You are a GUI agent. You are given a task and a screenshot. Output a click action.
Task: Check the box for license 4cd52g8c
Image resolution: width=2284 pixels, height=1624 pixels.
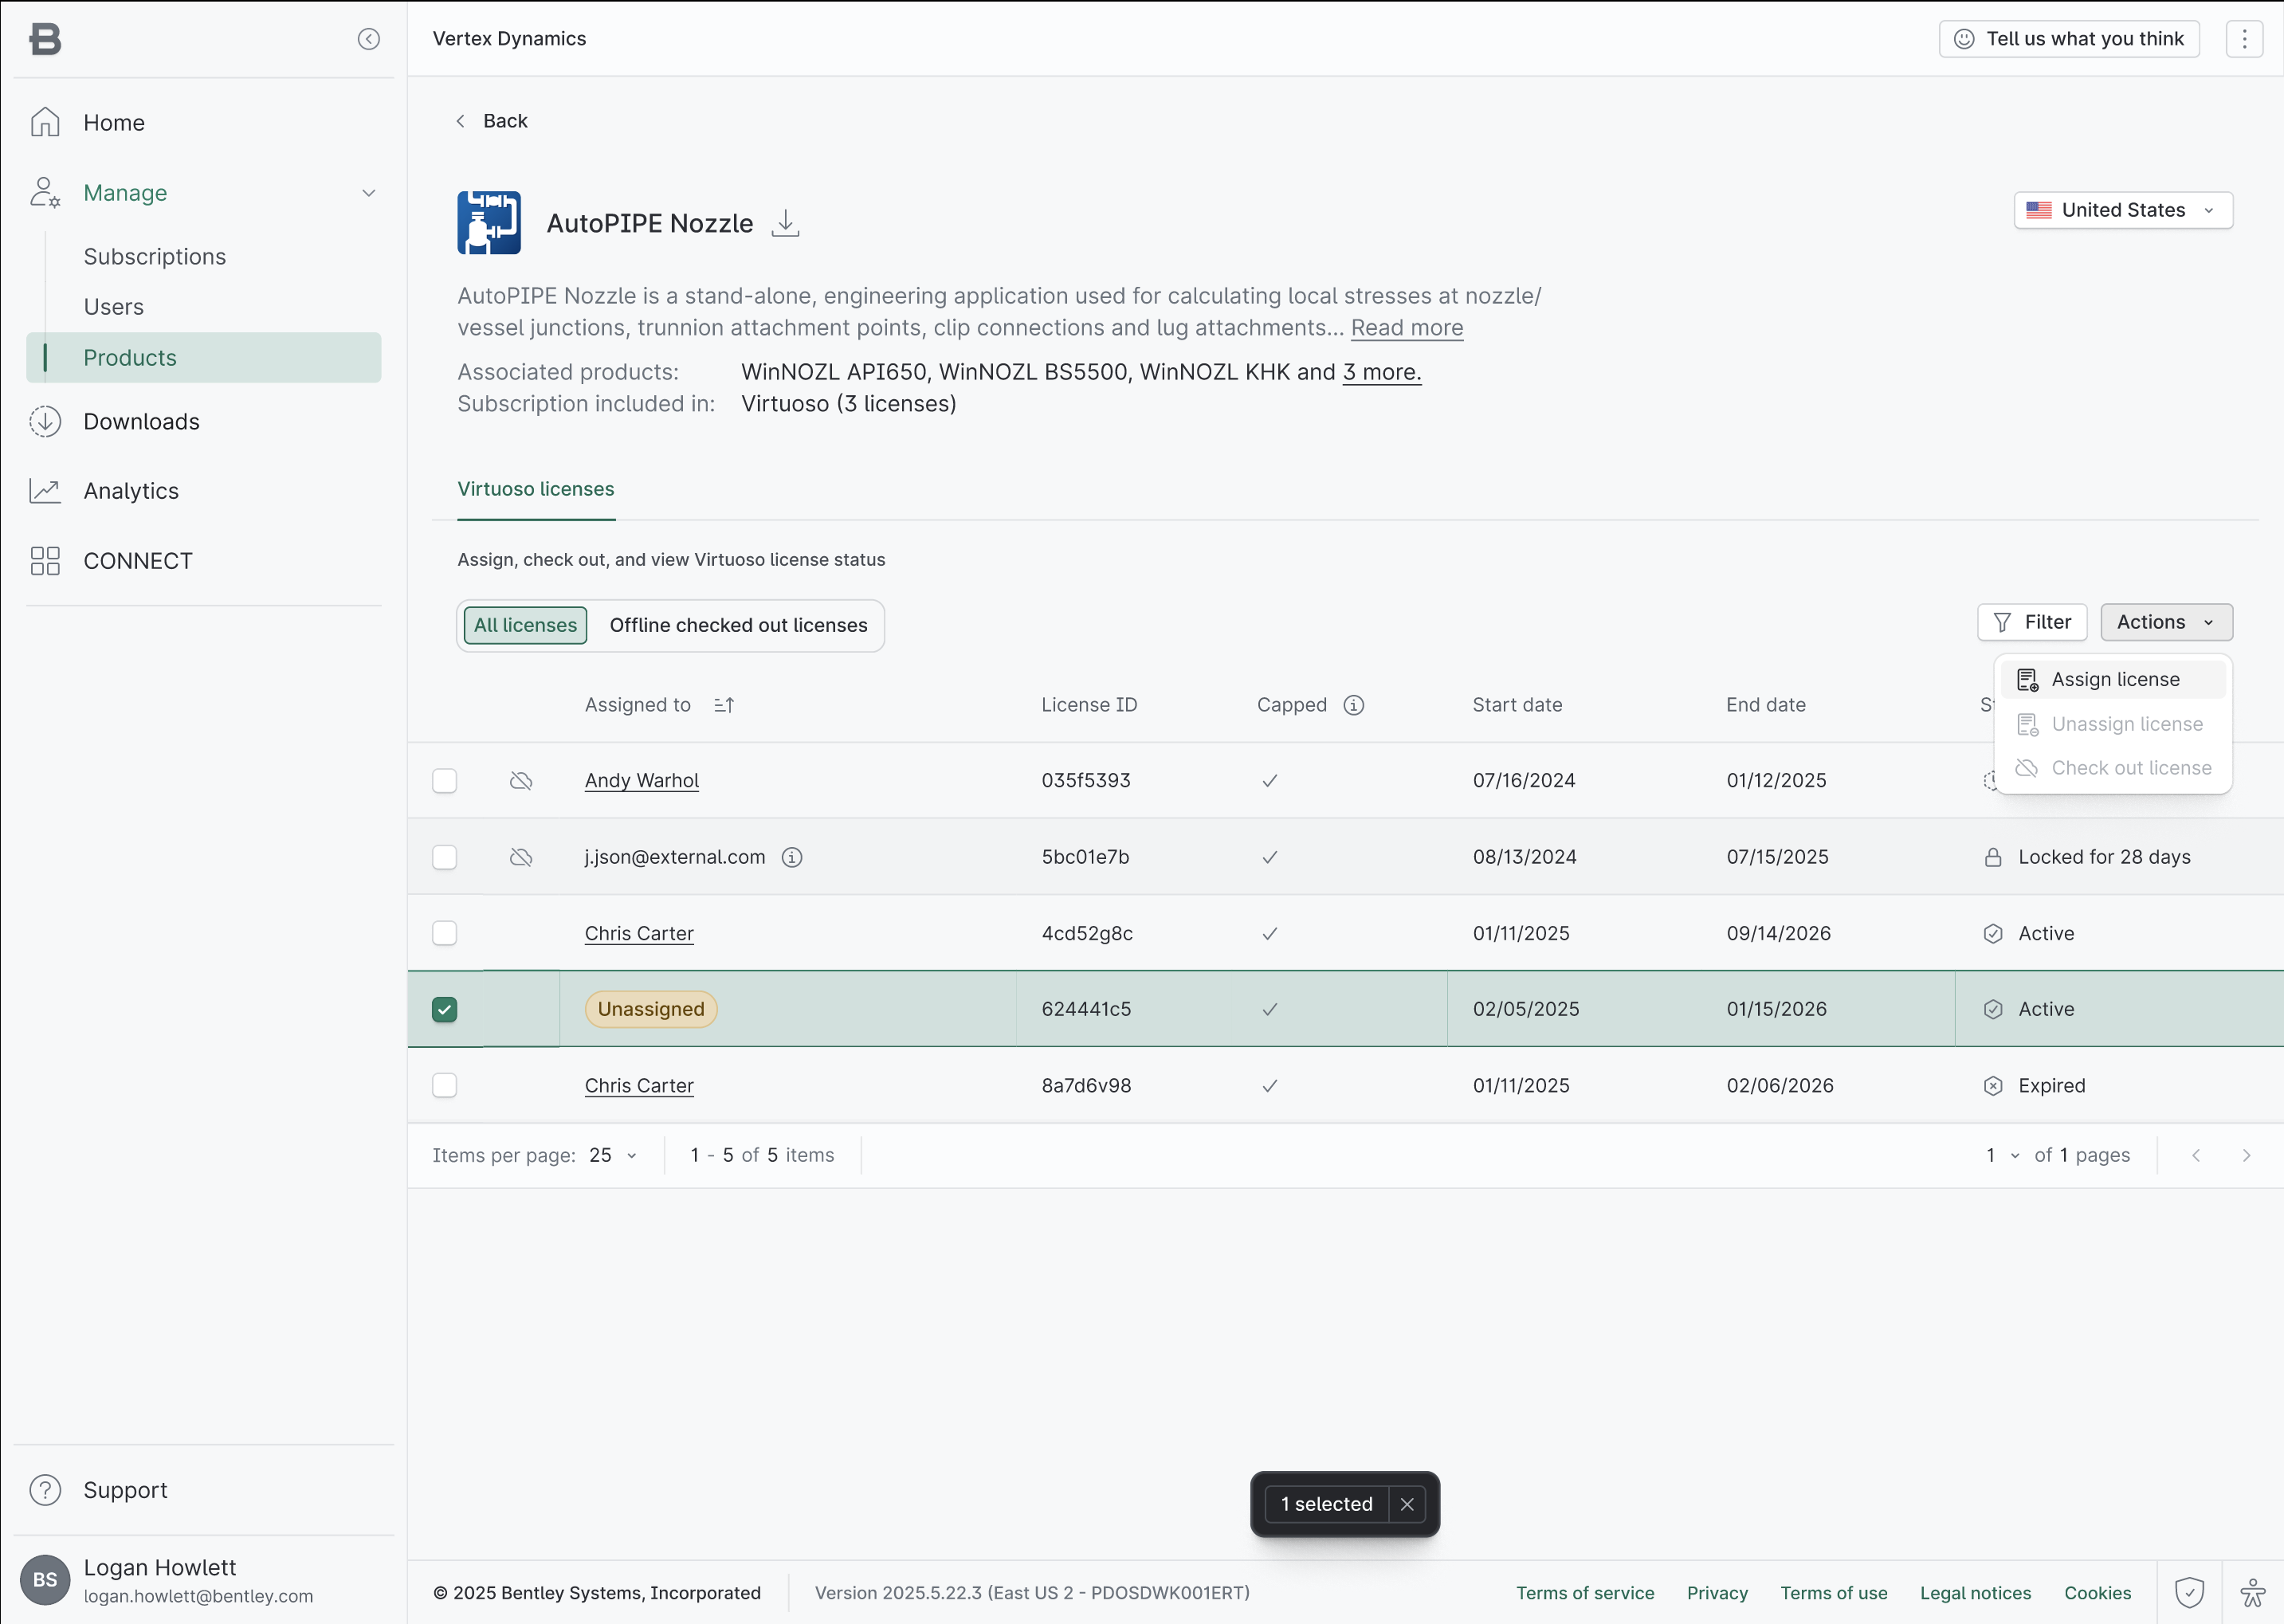tap(445, 933)
